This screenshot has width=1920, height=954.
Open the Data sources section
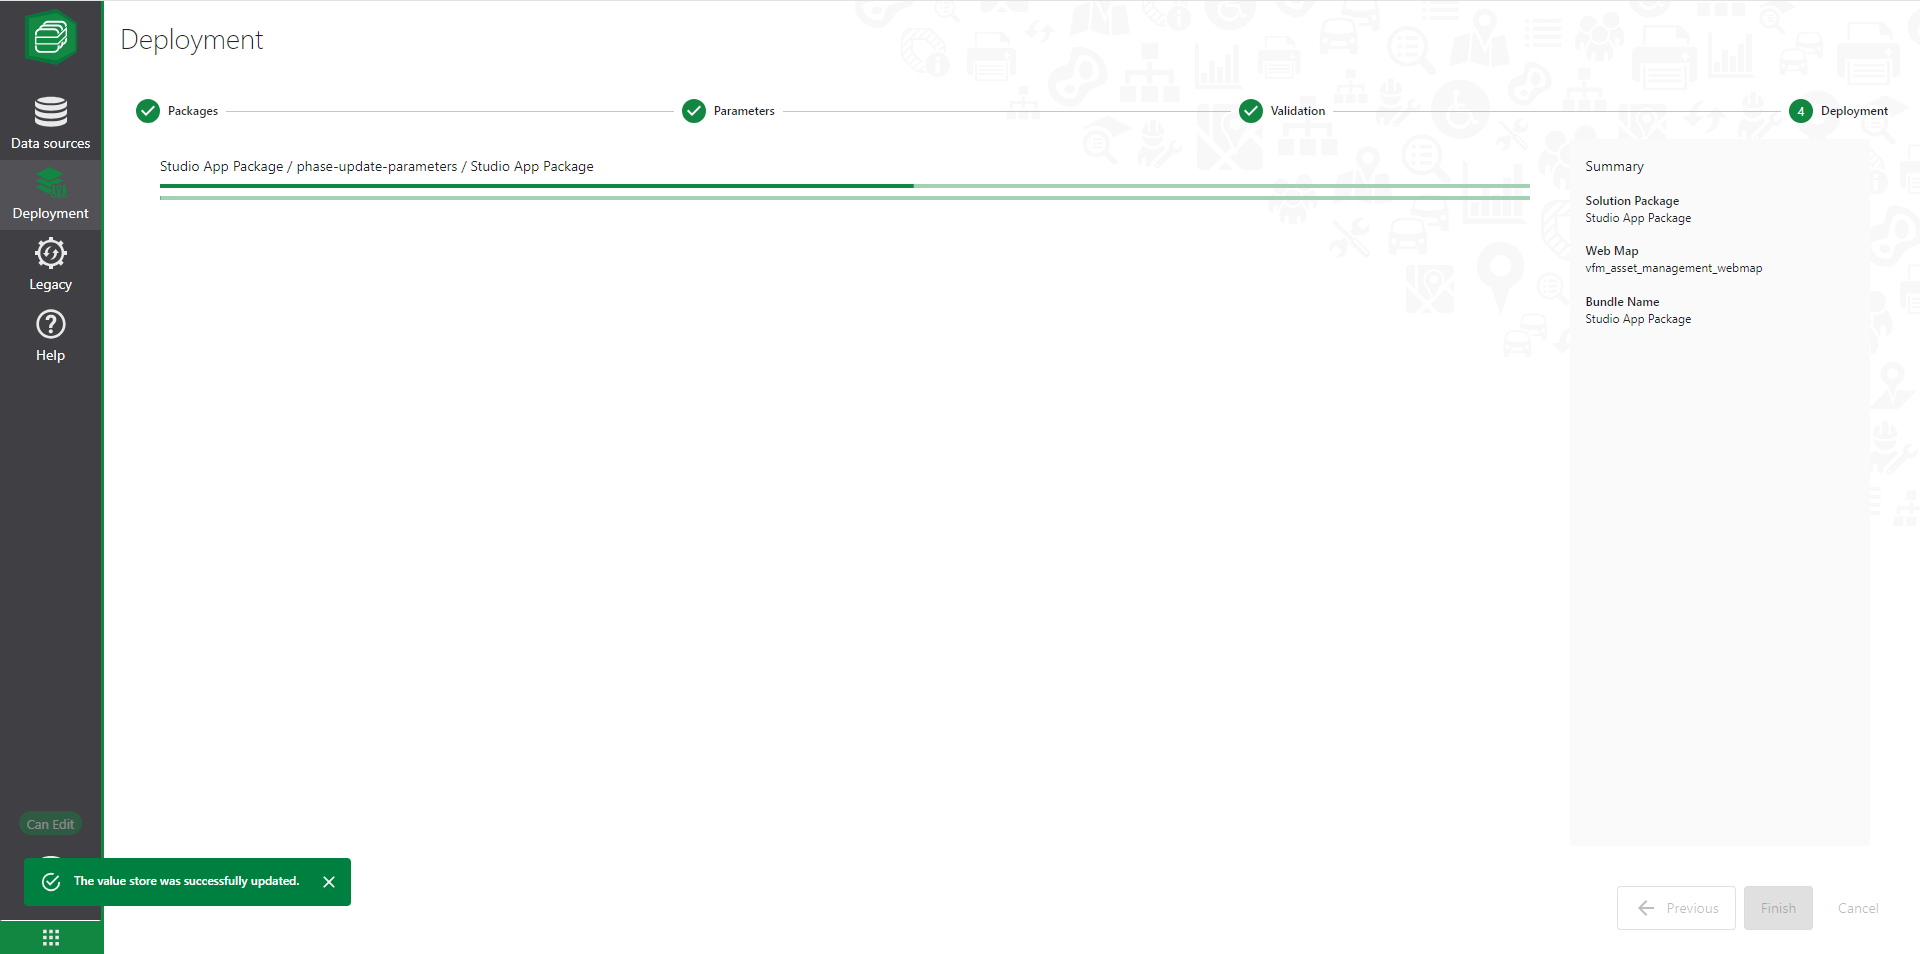coord(50,123)
